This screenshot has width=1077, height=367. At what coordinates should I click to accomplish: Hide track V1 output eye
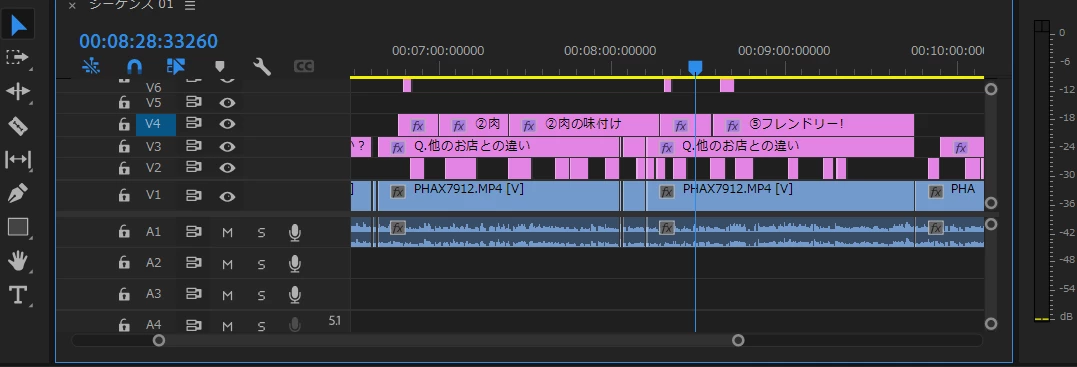227,196
